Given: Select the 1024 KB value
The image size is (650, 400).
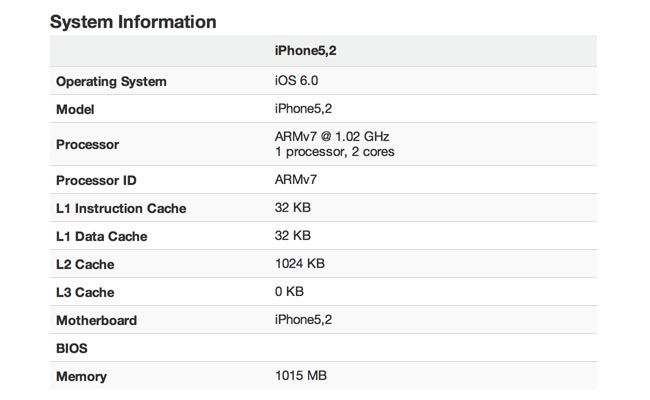Looking at the screenshot, I should pos(300,264).
